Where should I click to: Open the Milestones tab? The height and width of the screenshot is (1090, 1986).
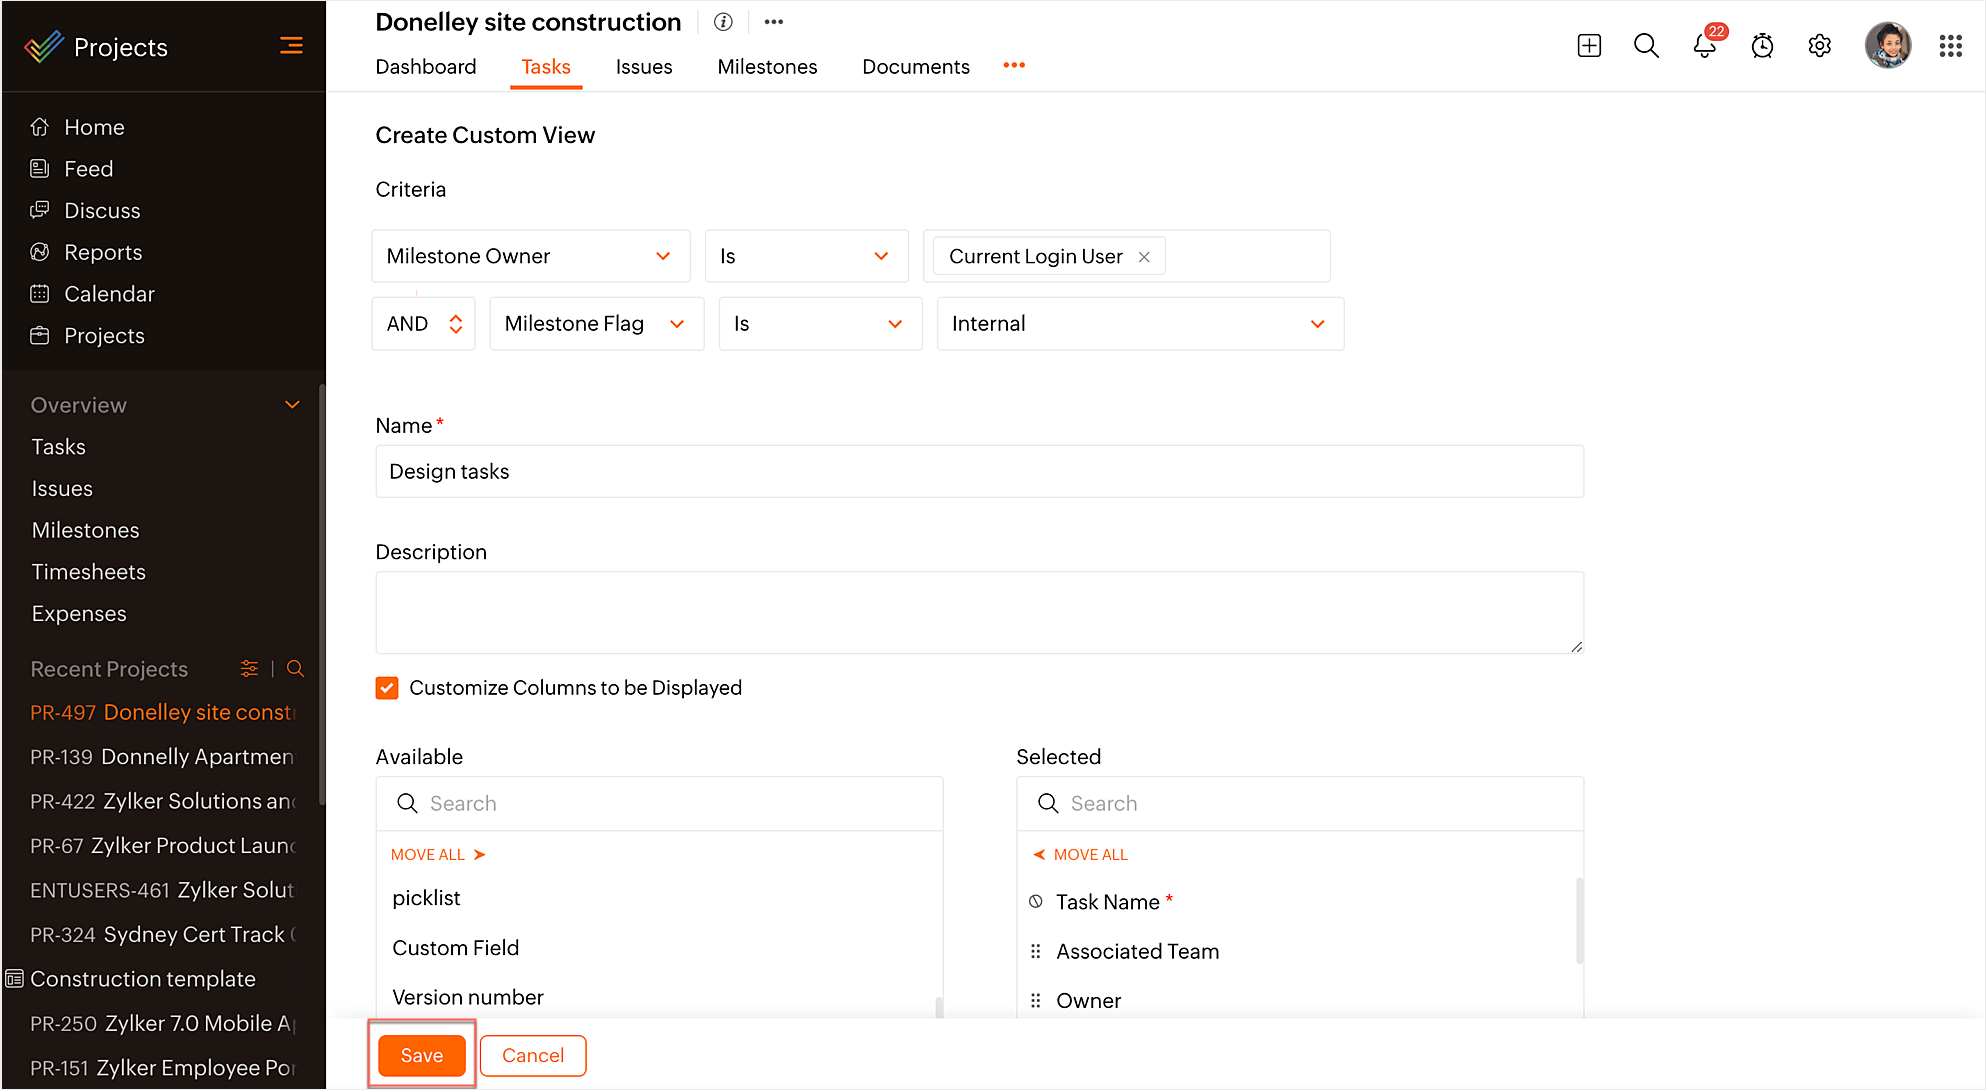767,67
